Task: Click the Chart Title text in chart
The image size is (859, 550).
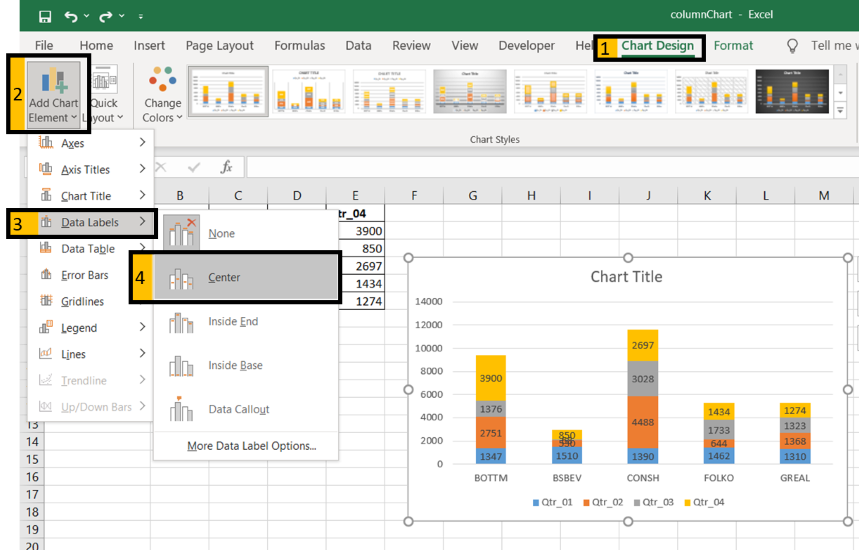Action: click(626, 277)
